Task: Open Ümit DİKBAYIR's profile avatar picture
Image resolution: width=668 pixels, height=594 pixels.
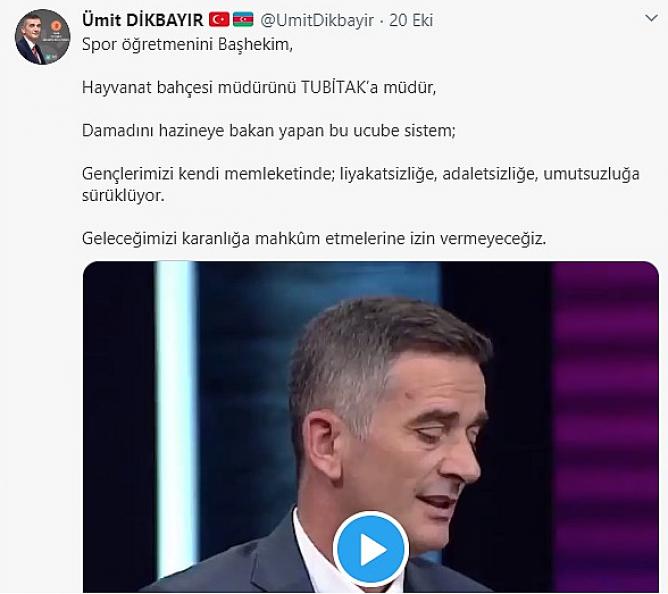Action: pyautogui.click(x=42, y=37)
